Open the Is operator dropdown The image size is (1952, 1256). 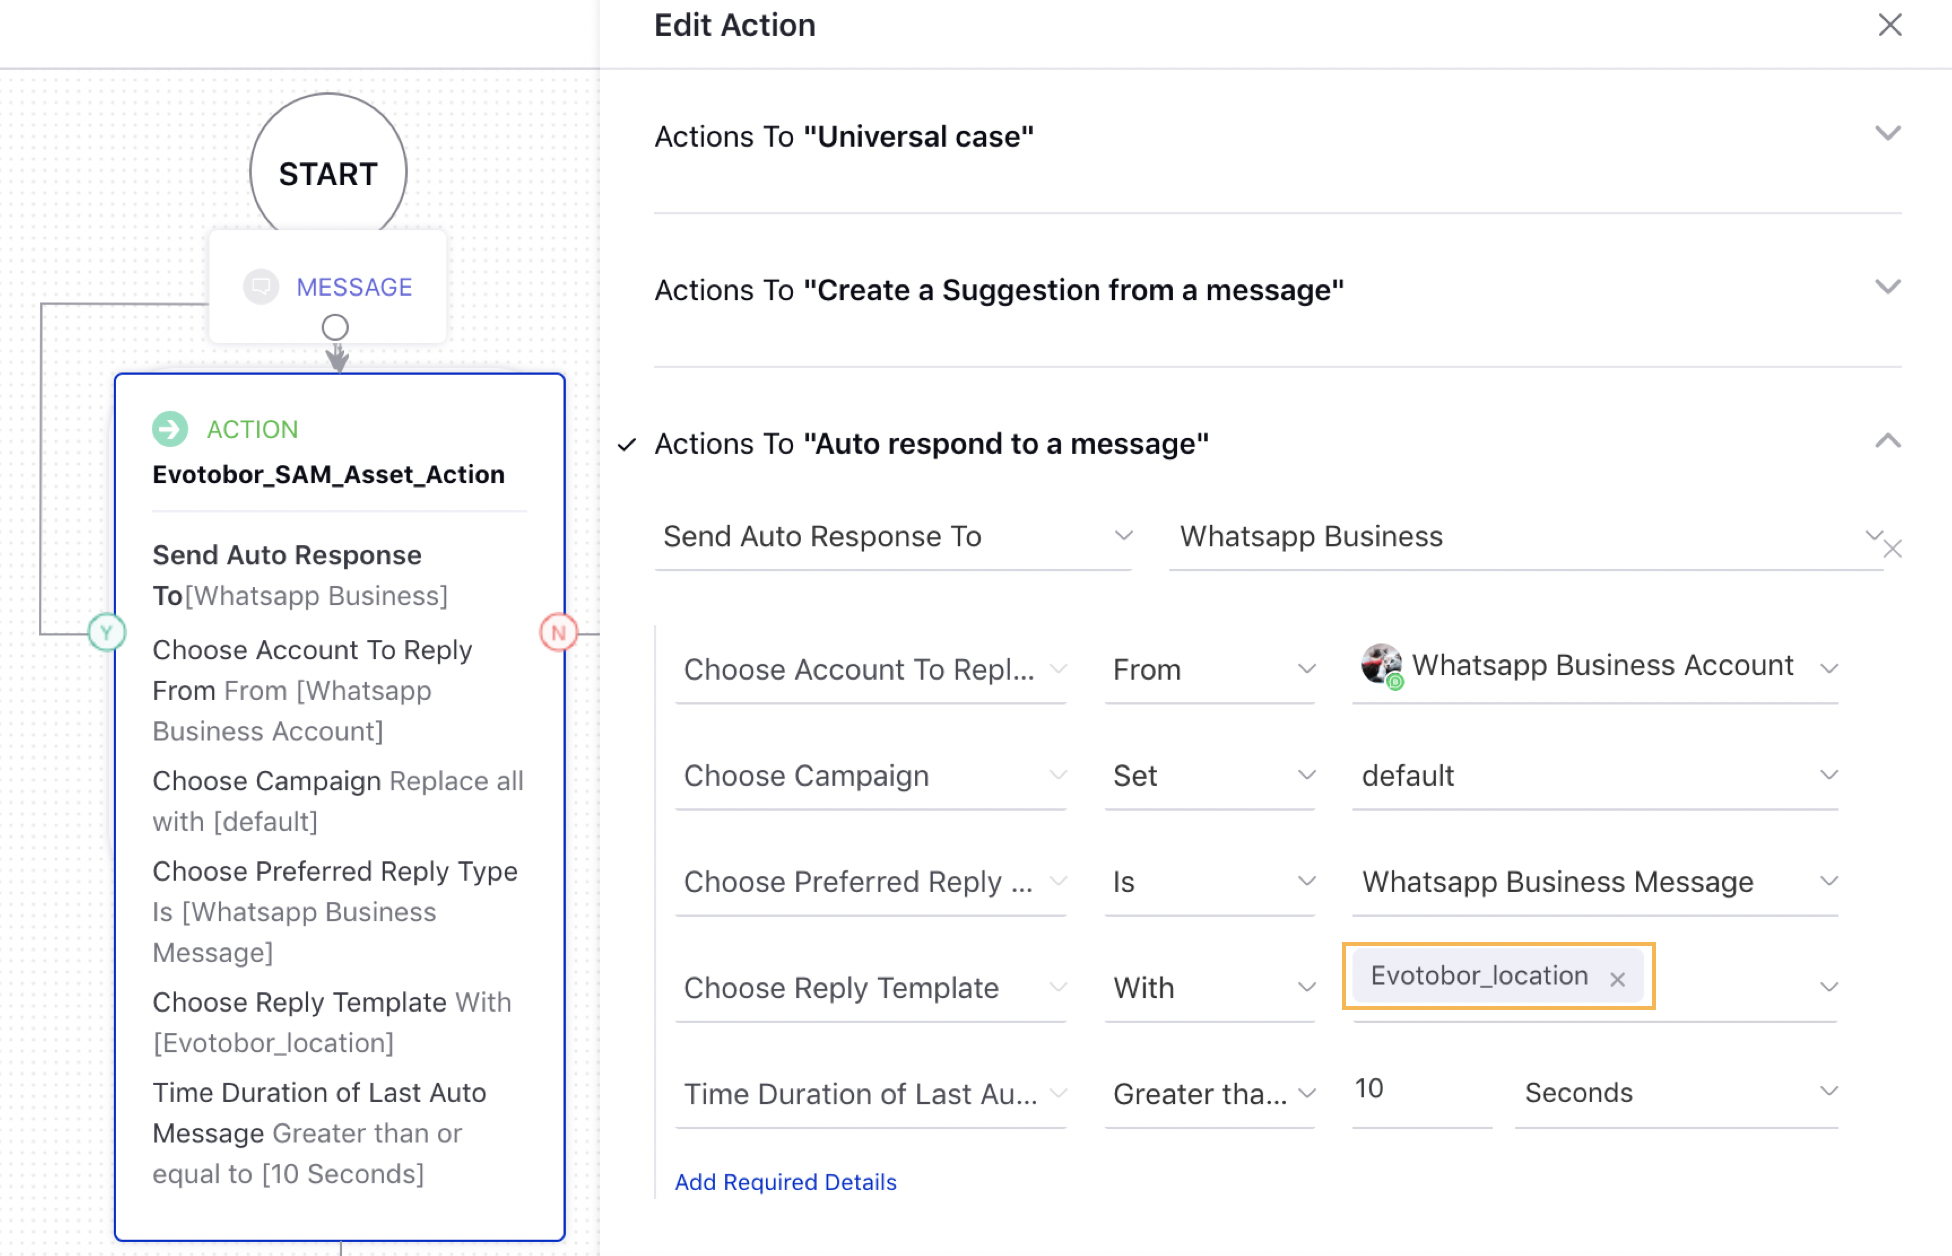point(1209,882)
